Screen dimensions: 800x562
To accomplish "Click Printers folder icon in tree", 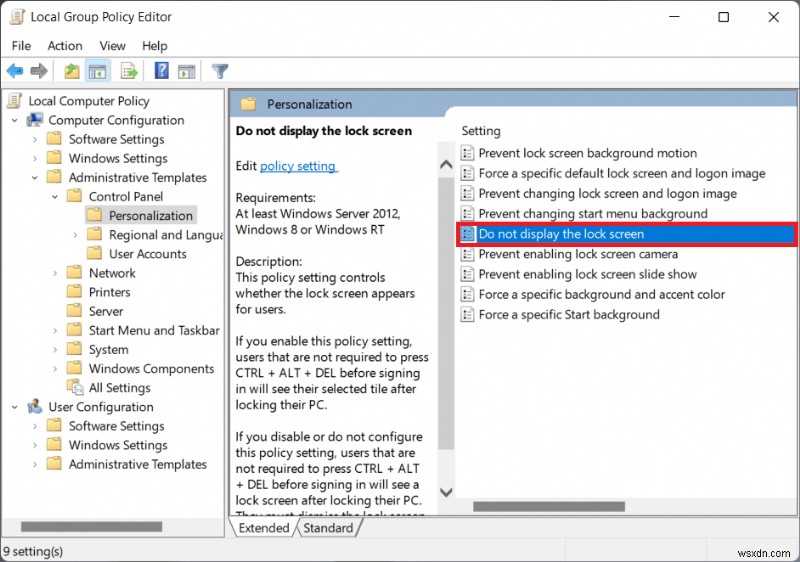I will (74, 292).
